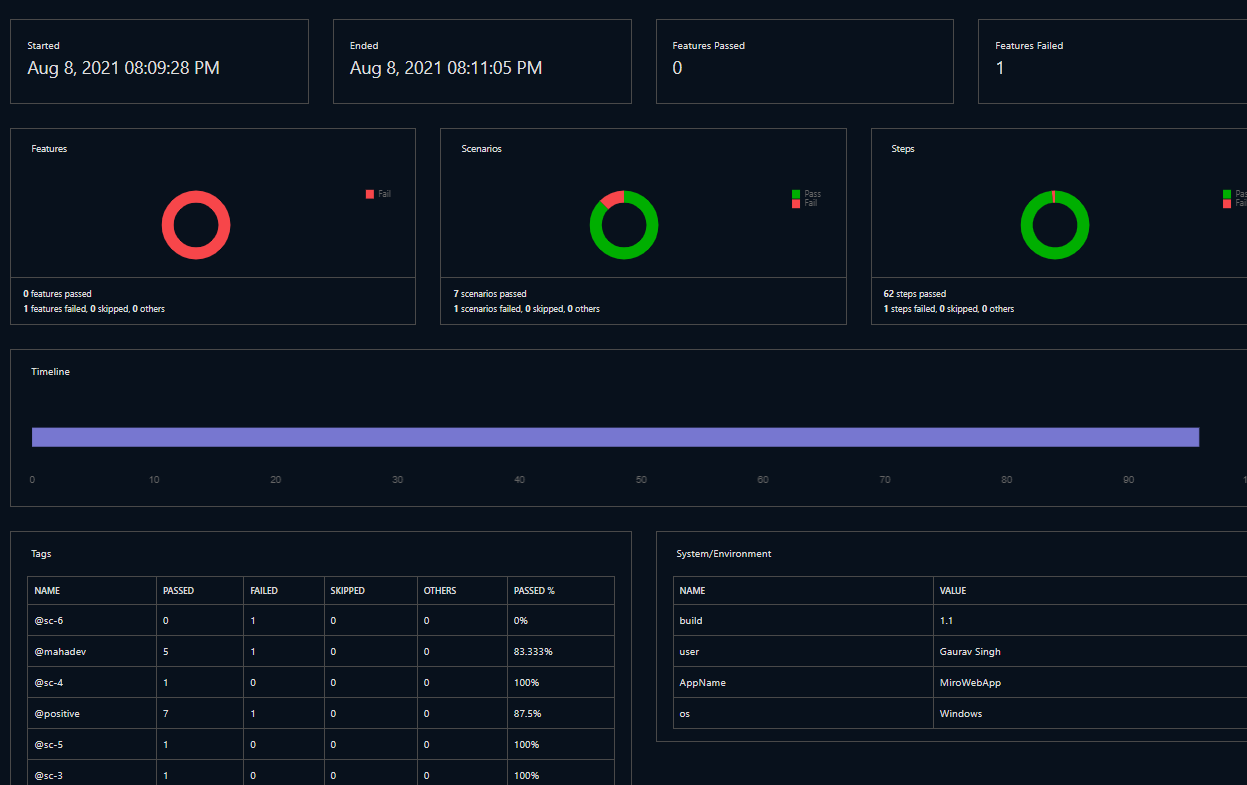Click the VALUE header in System/Environment table
1247x785 pixels.
(953, 591)
